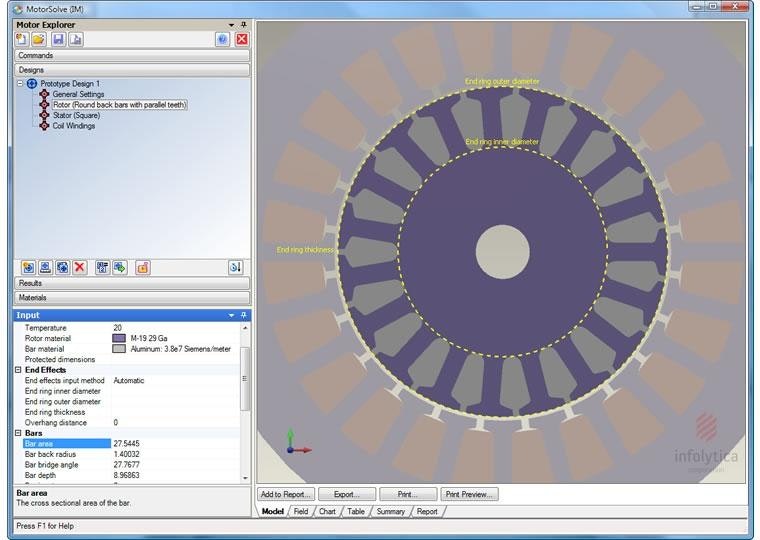Click the Print... button

click(408, 494)
